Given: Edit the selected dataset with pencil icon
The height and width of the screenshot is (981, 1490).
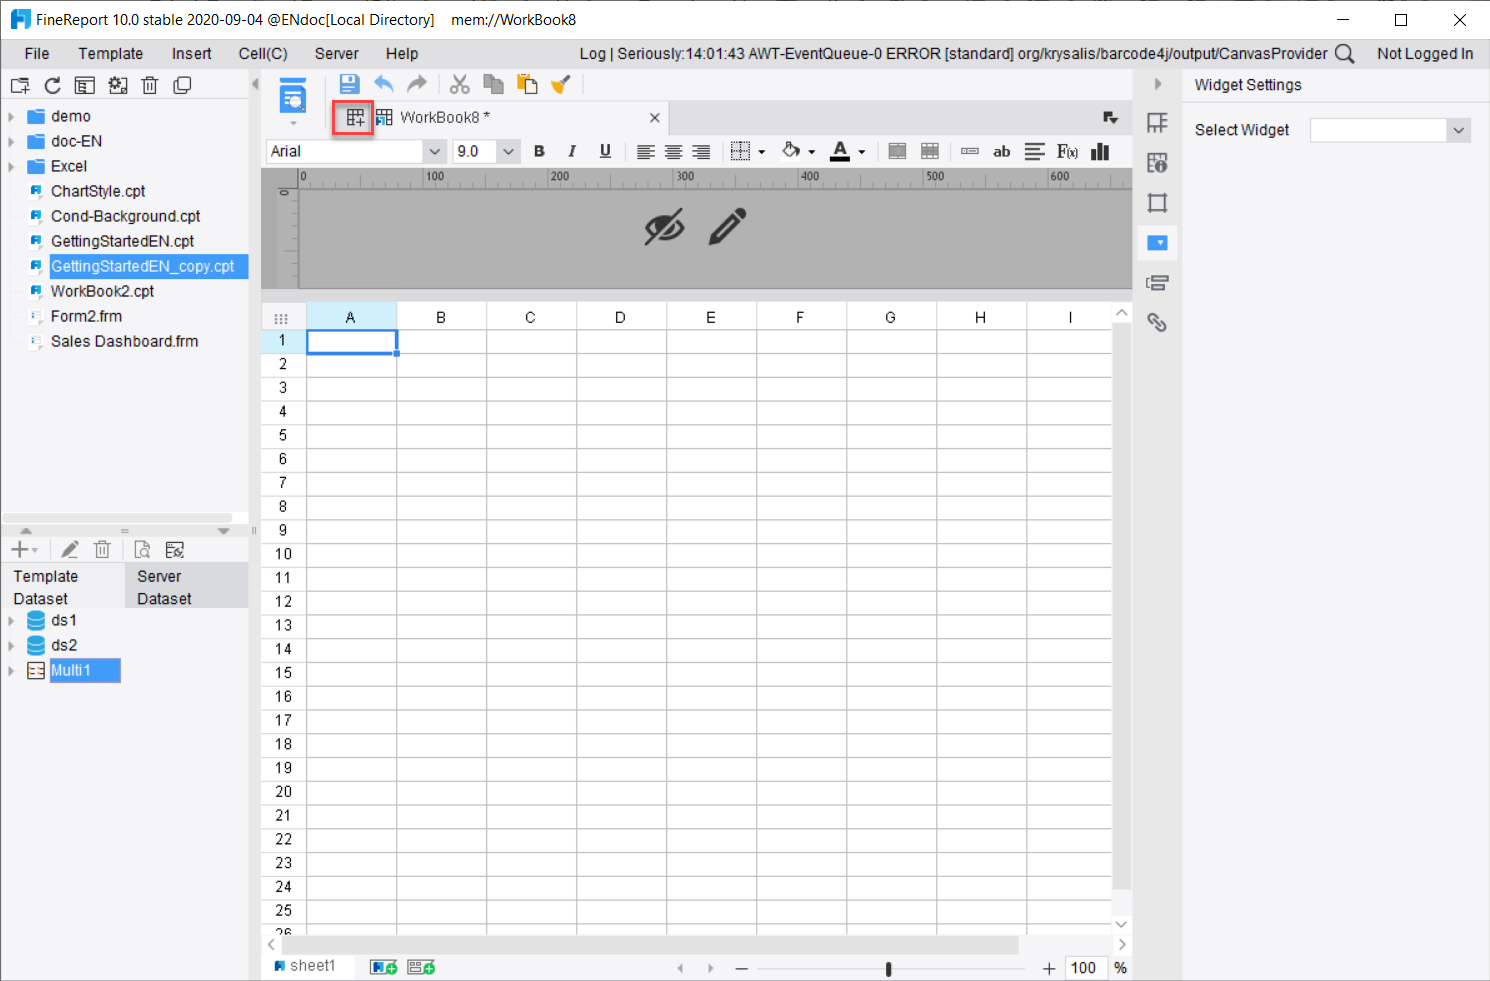Looking at the screenshot, I should pyautogui.click(x=70, y=549).
